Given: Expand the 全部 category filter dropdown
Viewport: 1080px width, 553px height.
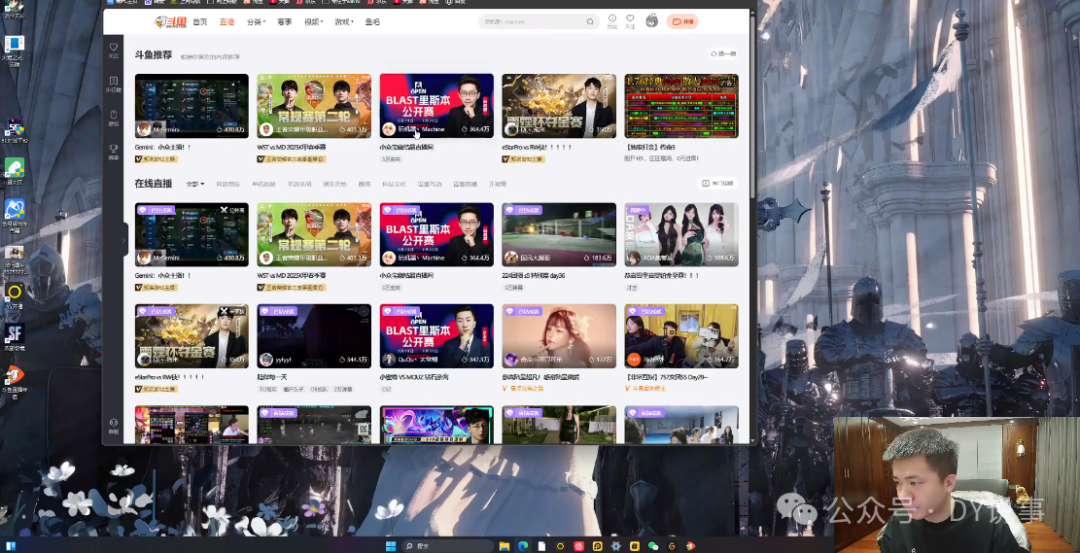Looking at the screenshot, I should 196,184.
